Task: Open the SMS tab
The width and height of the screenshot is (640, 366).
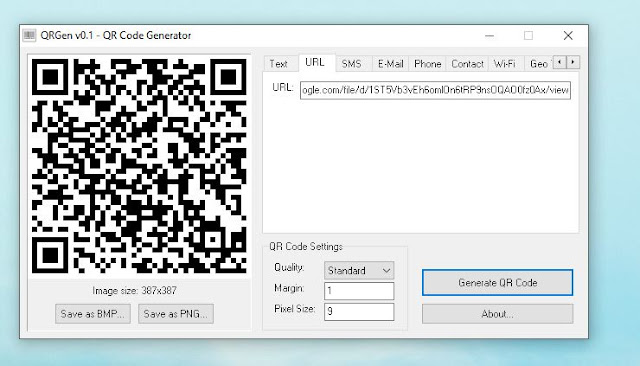Action: [x=354, y=64]
